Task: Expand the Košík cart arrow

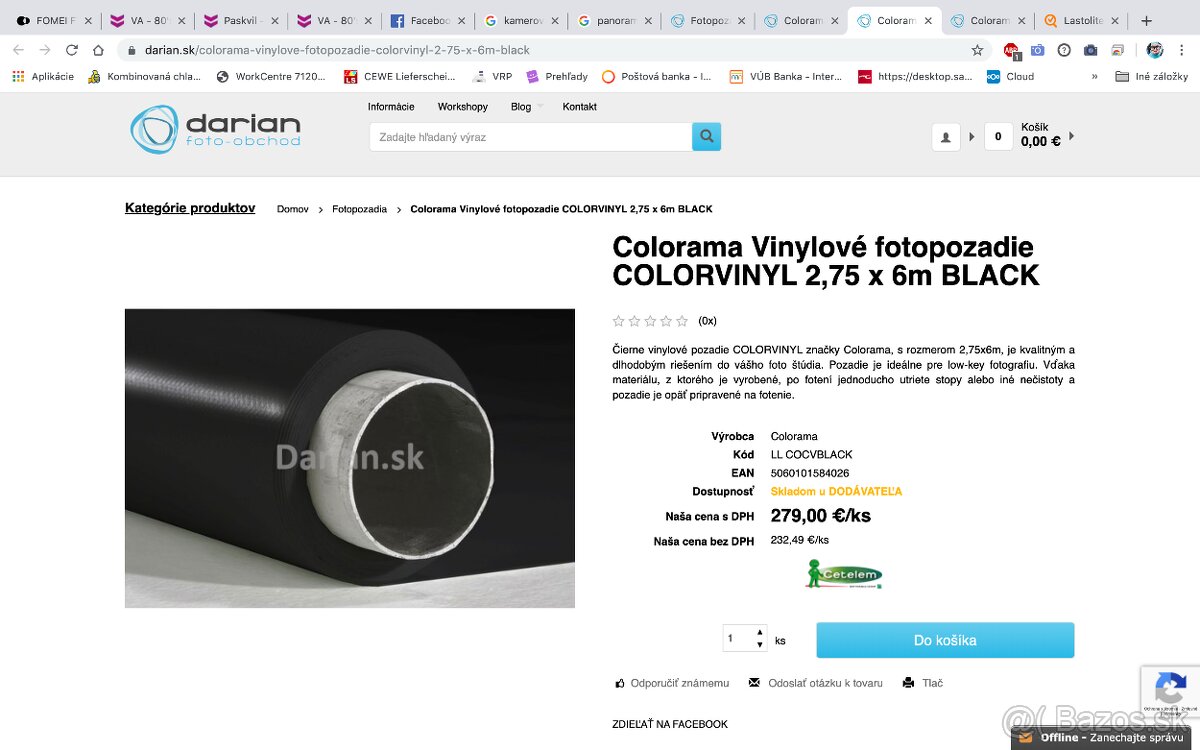Action: [x=1072, y=136]
